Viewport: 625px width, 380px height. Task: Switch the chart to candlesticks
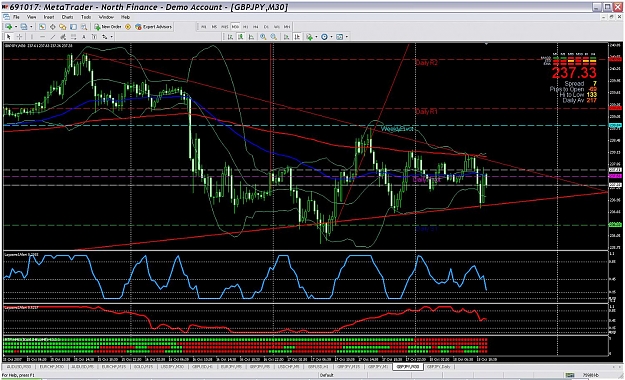click(240, 37)
